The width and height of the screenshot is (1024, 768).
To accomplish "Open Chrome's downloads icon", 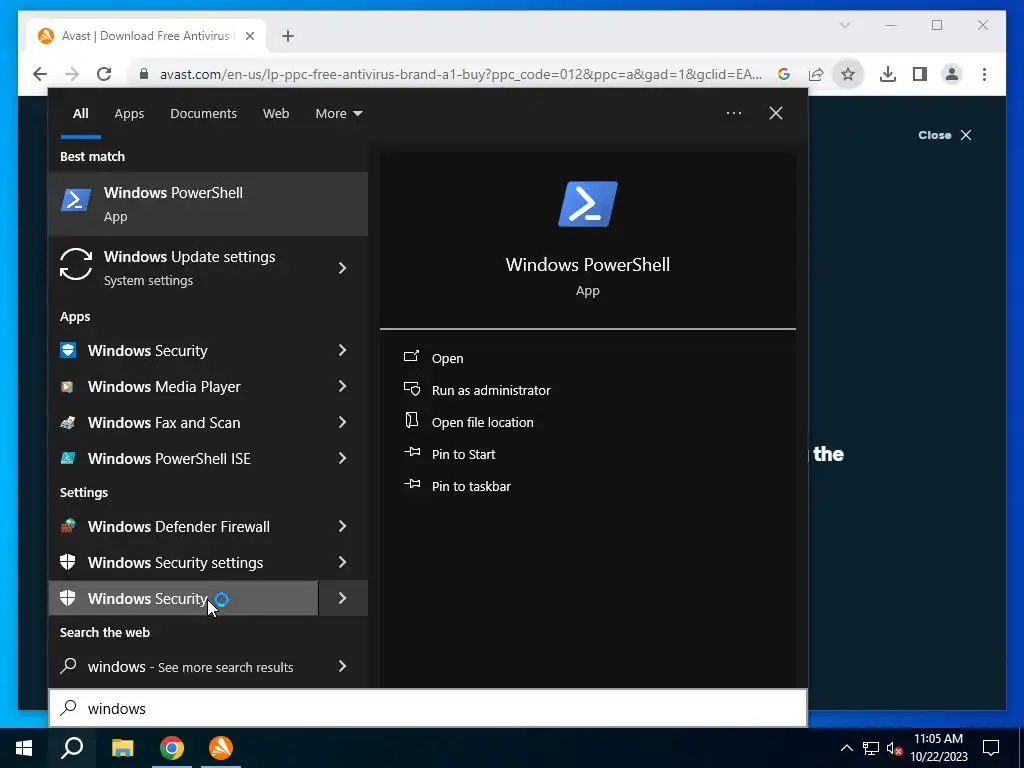I will [x=888, y=74].
